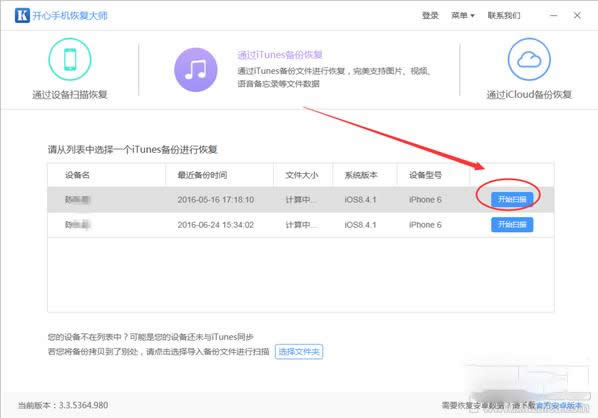This screenshot has width=598, height=418.
Task: Click the 设备名 column header
Action: (77, 175)
